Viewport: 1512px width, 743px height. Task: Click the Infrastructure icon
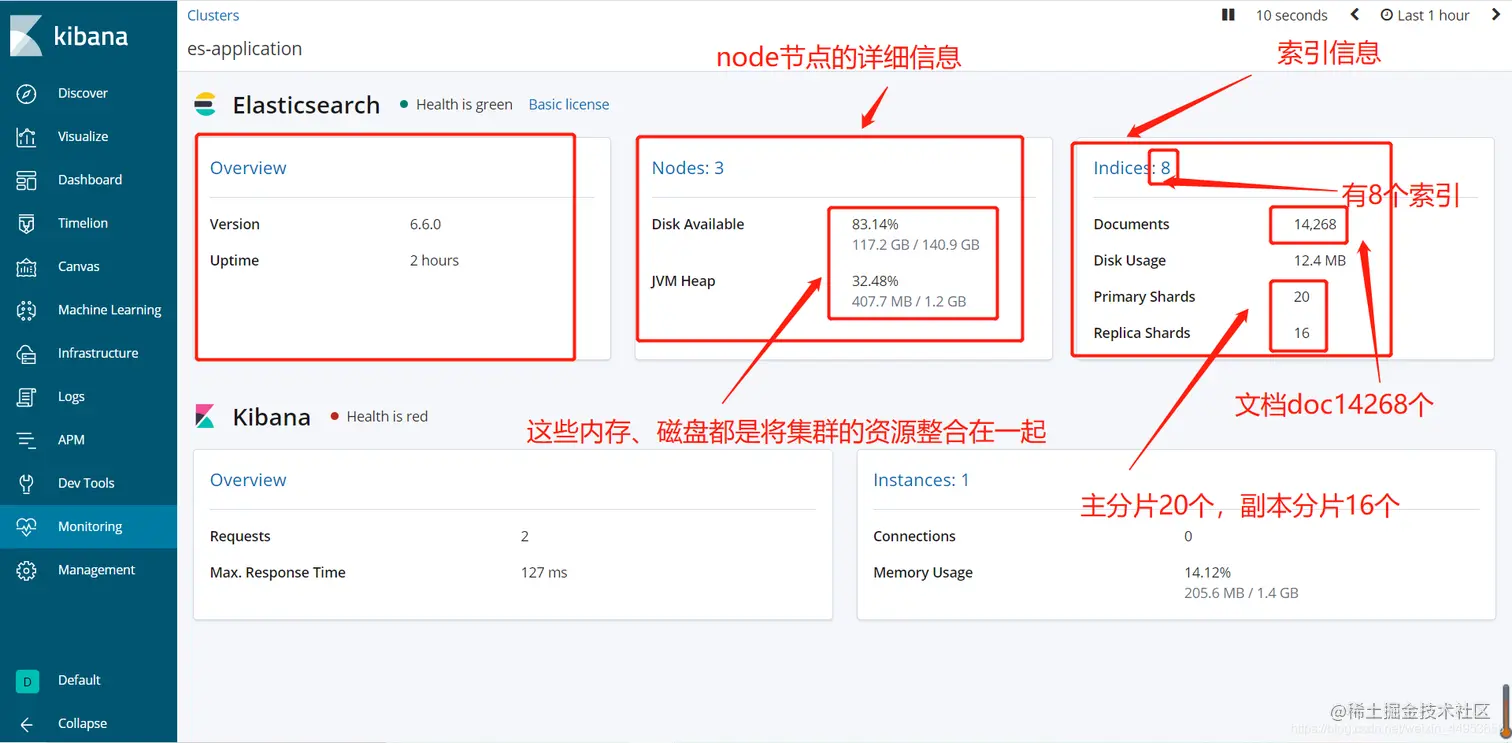(x=27, y=353)
